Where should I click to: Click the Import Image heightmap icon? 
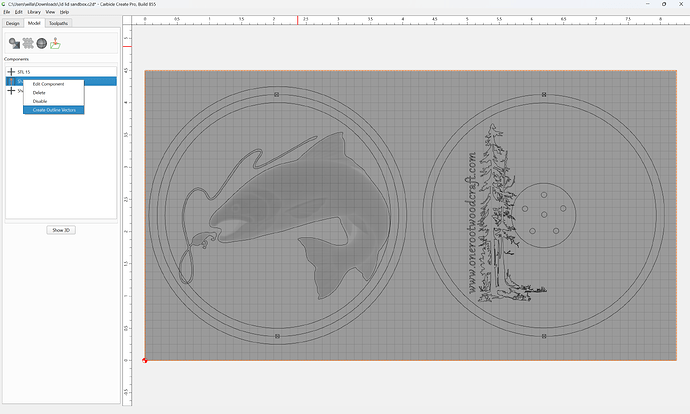pyautogui.click(x=55, y=43)
